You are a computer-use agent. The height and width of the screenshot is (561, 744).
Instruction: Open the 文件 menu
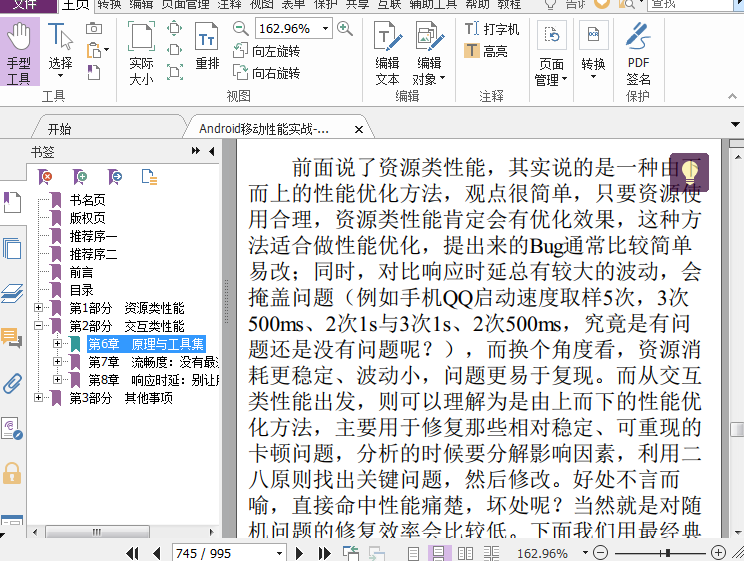coord(25,5)
